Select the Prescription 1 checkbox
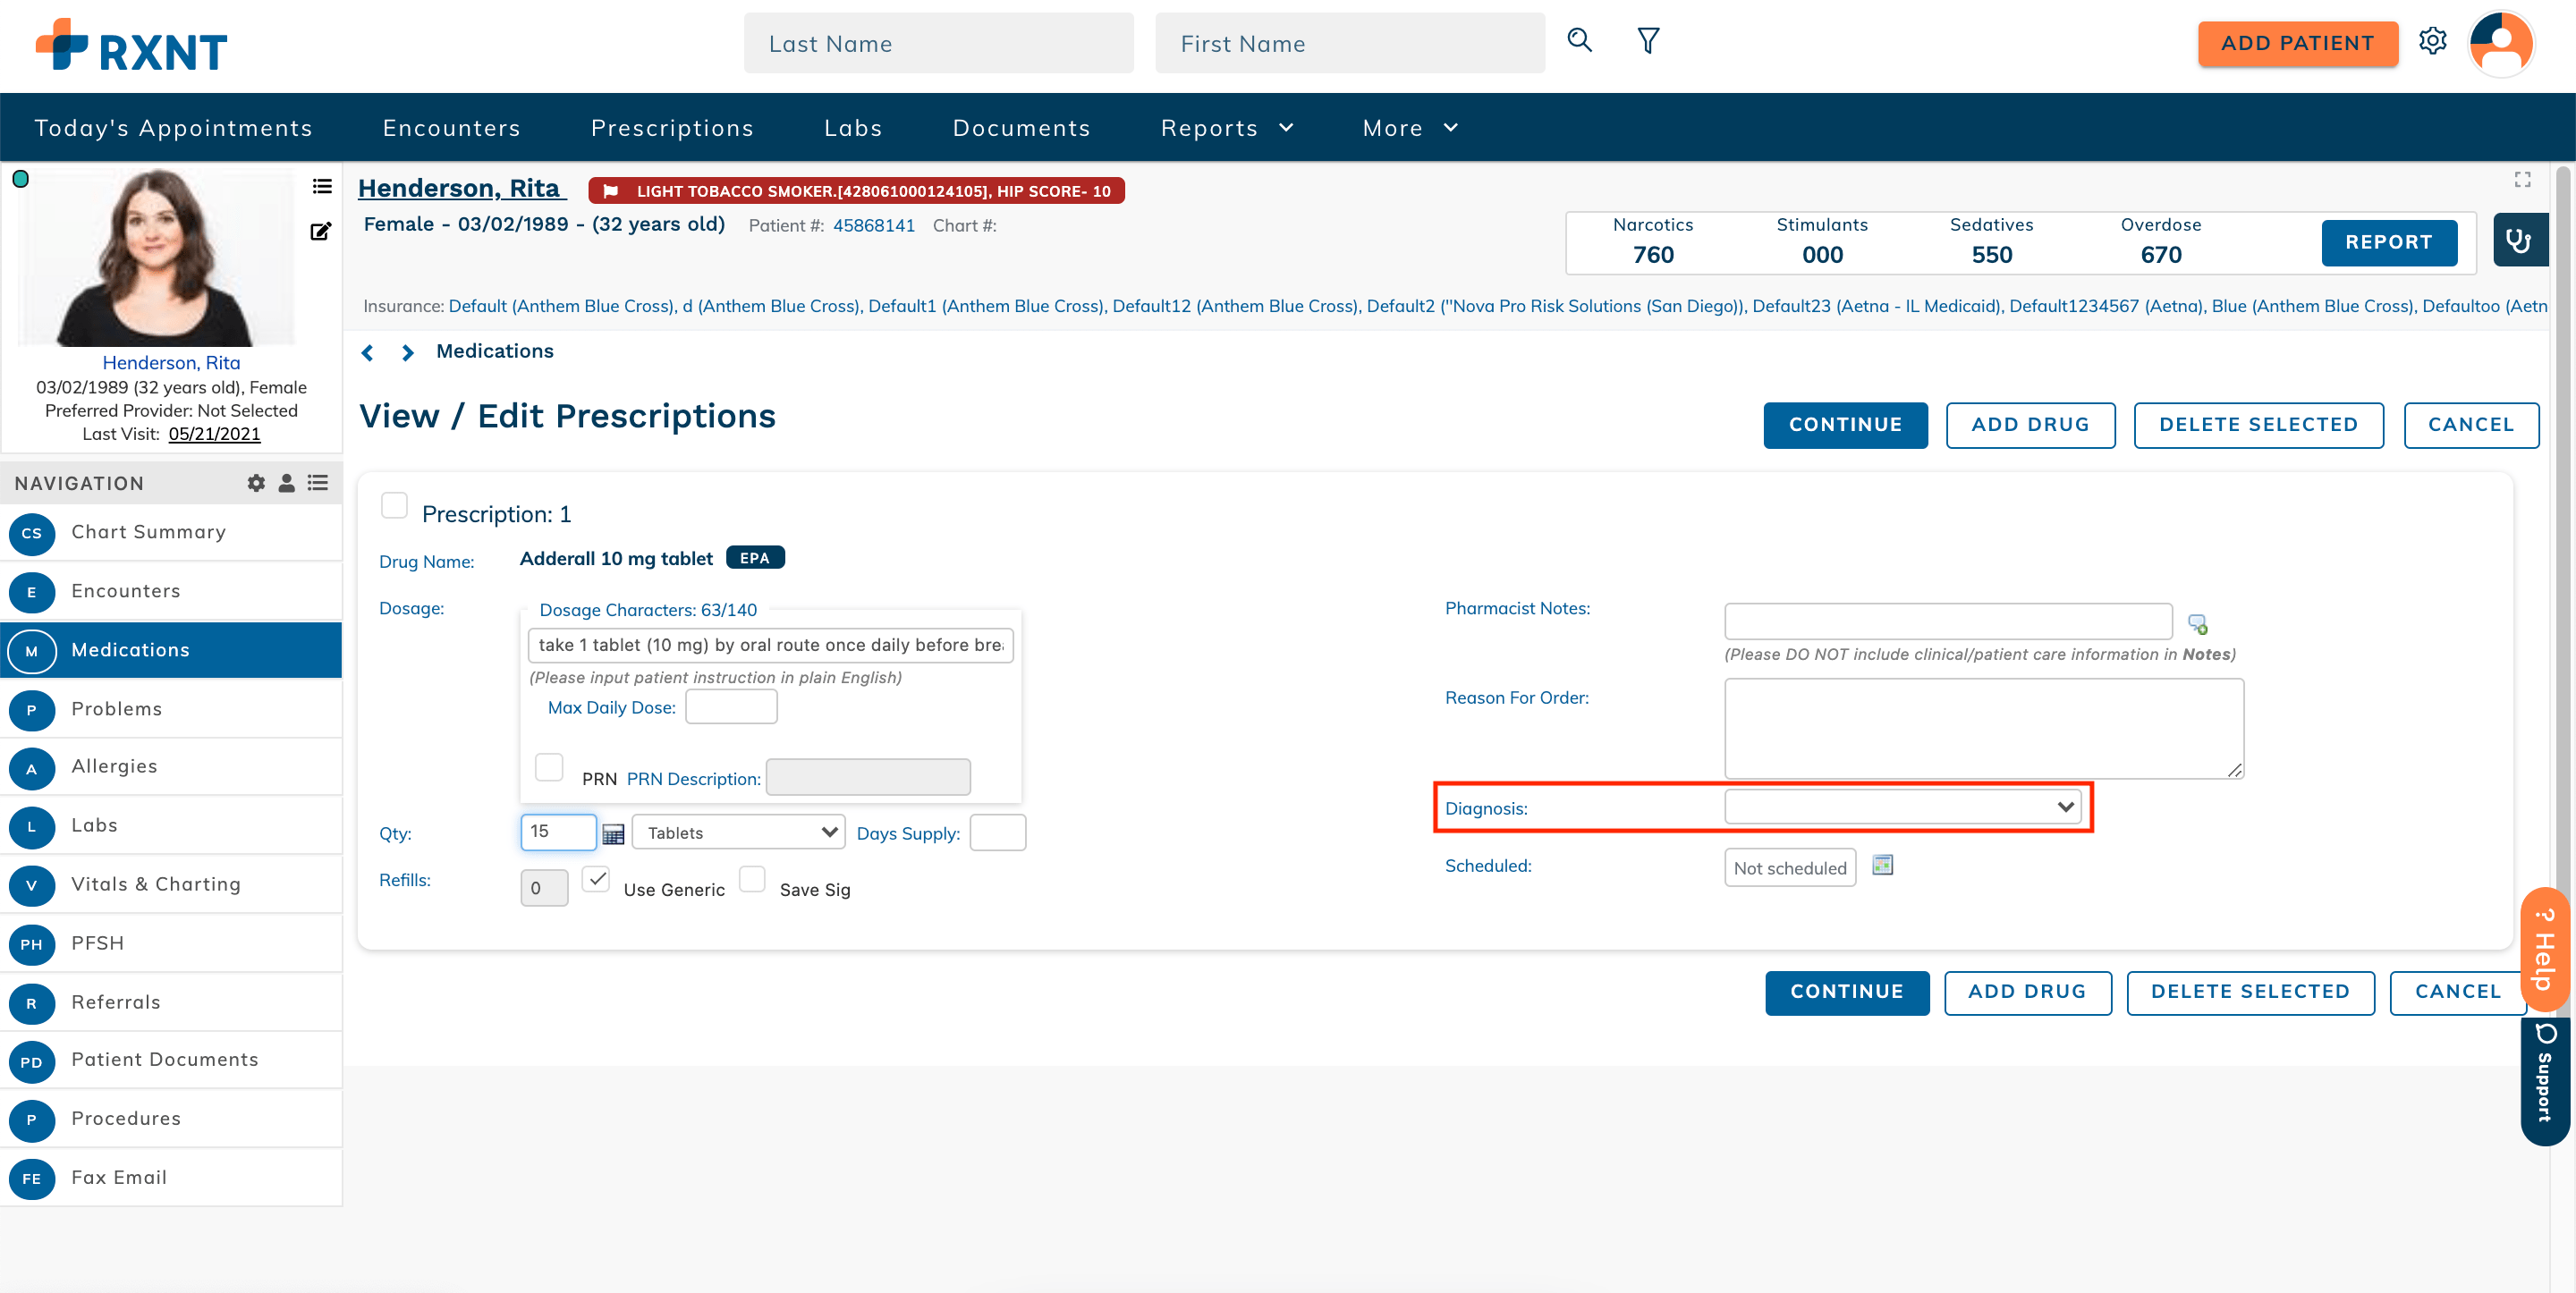 pyautogui.click(x=394, y=506)
